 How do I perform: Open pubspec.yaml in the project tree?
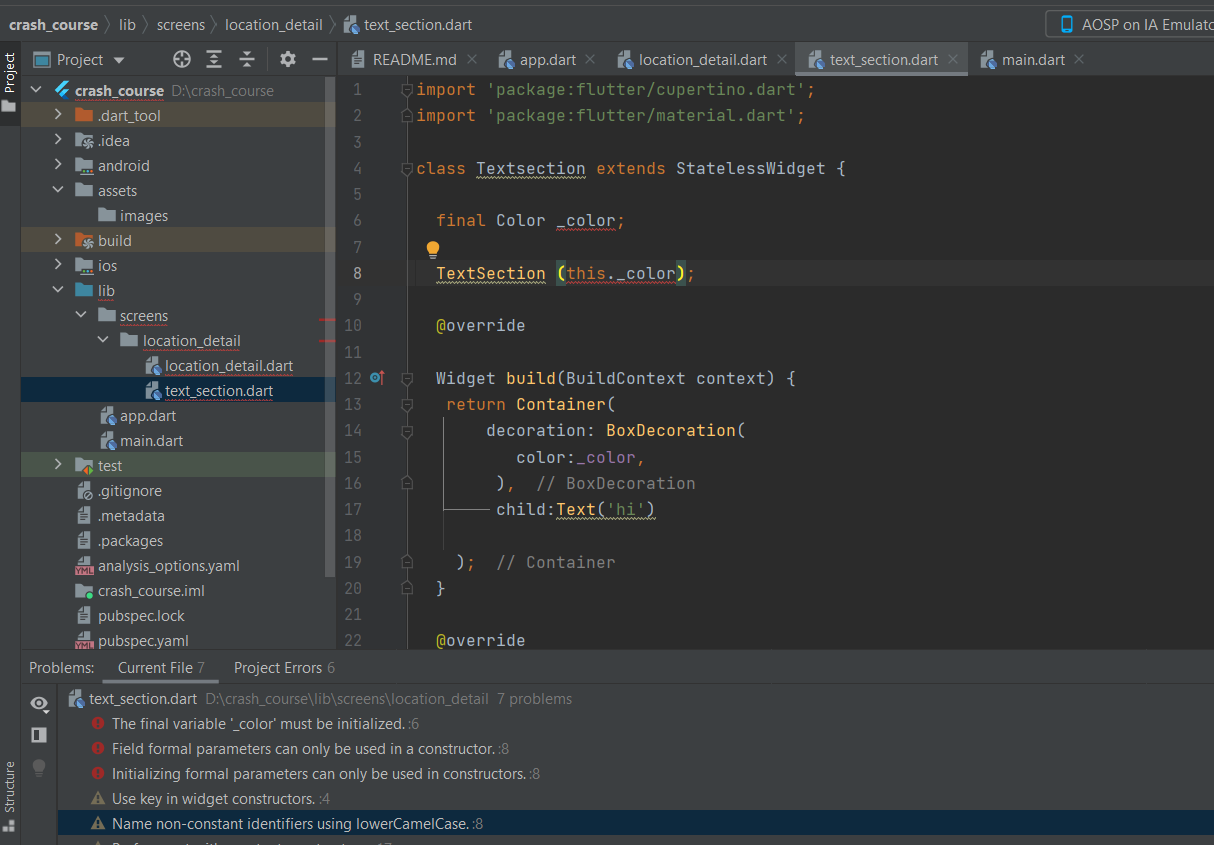click(x=143, y=641)
